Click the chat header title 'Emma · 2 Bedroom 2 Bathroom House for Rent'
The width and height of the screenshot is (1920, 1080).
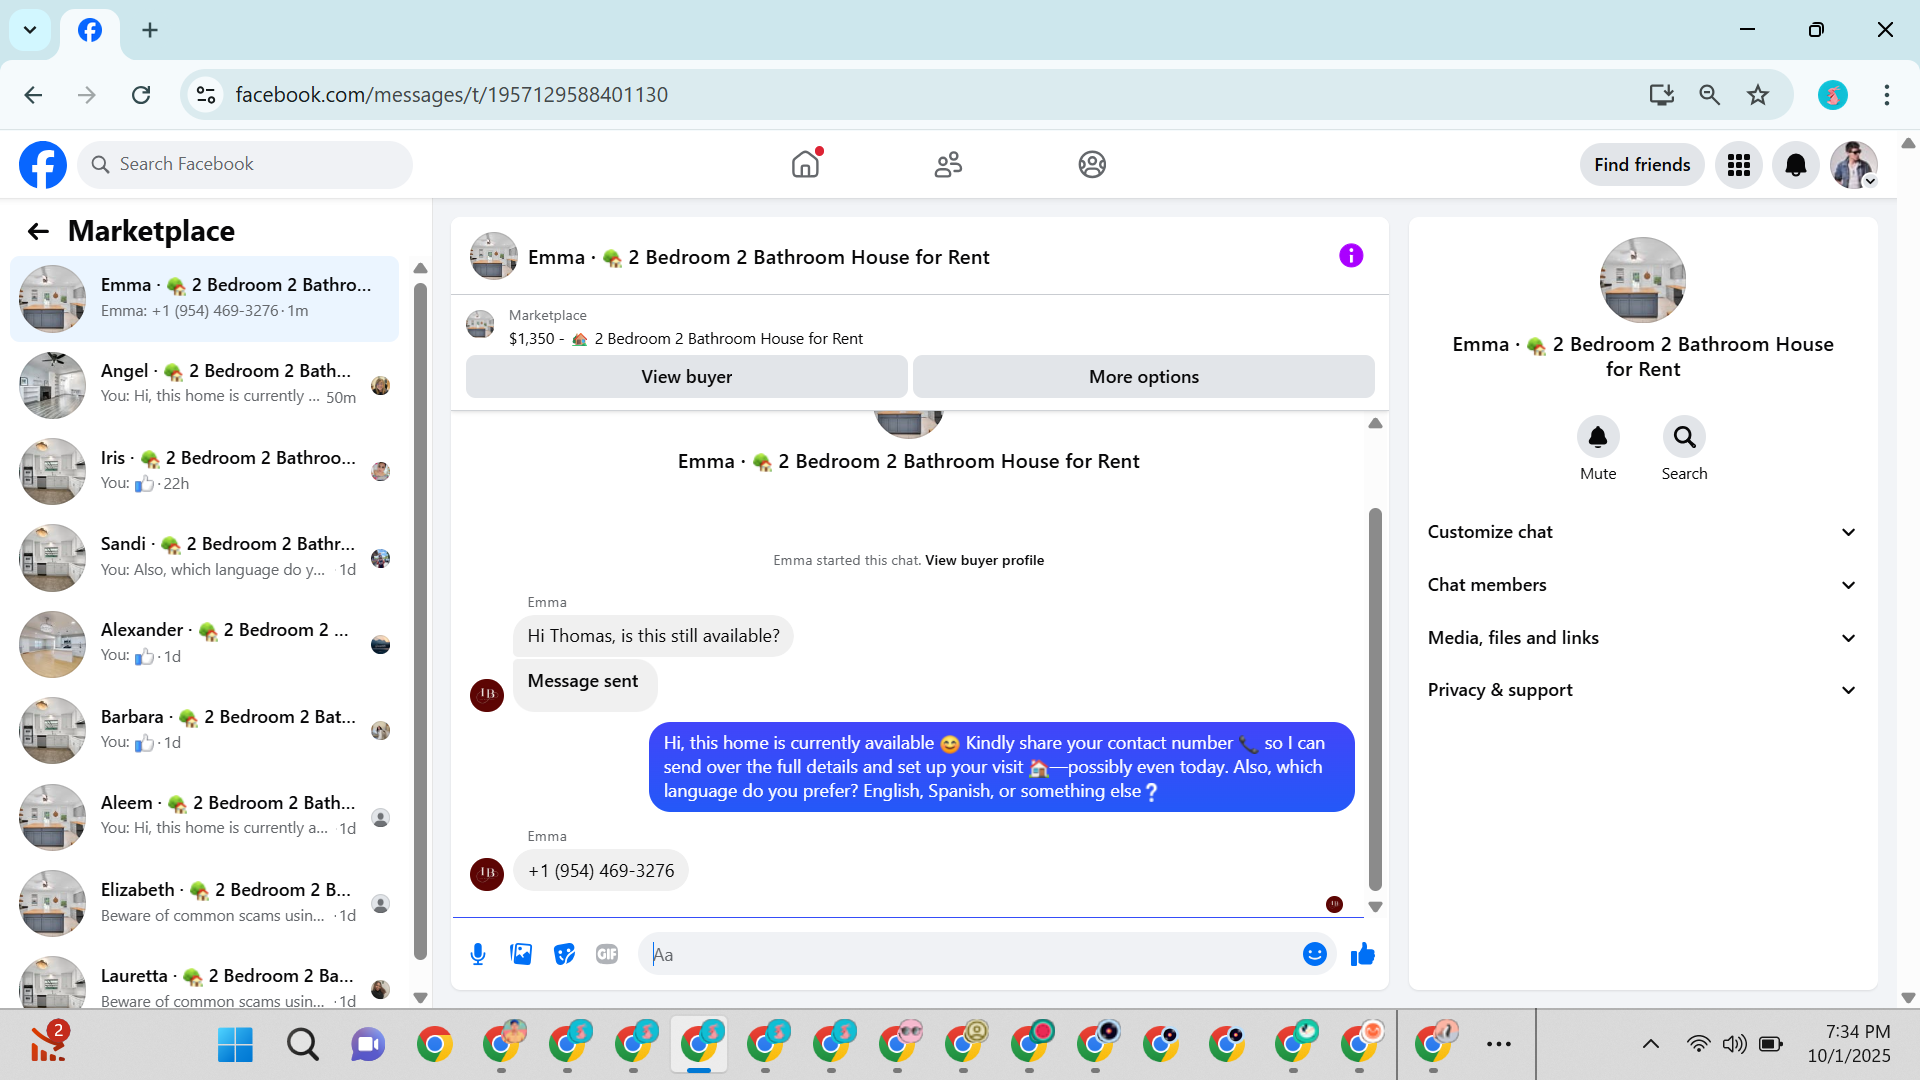click(758, 257)
